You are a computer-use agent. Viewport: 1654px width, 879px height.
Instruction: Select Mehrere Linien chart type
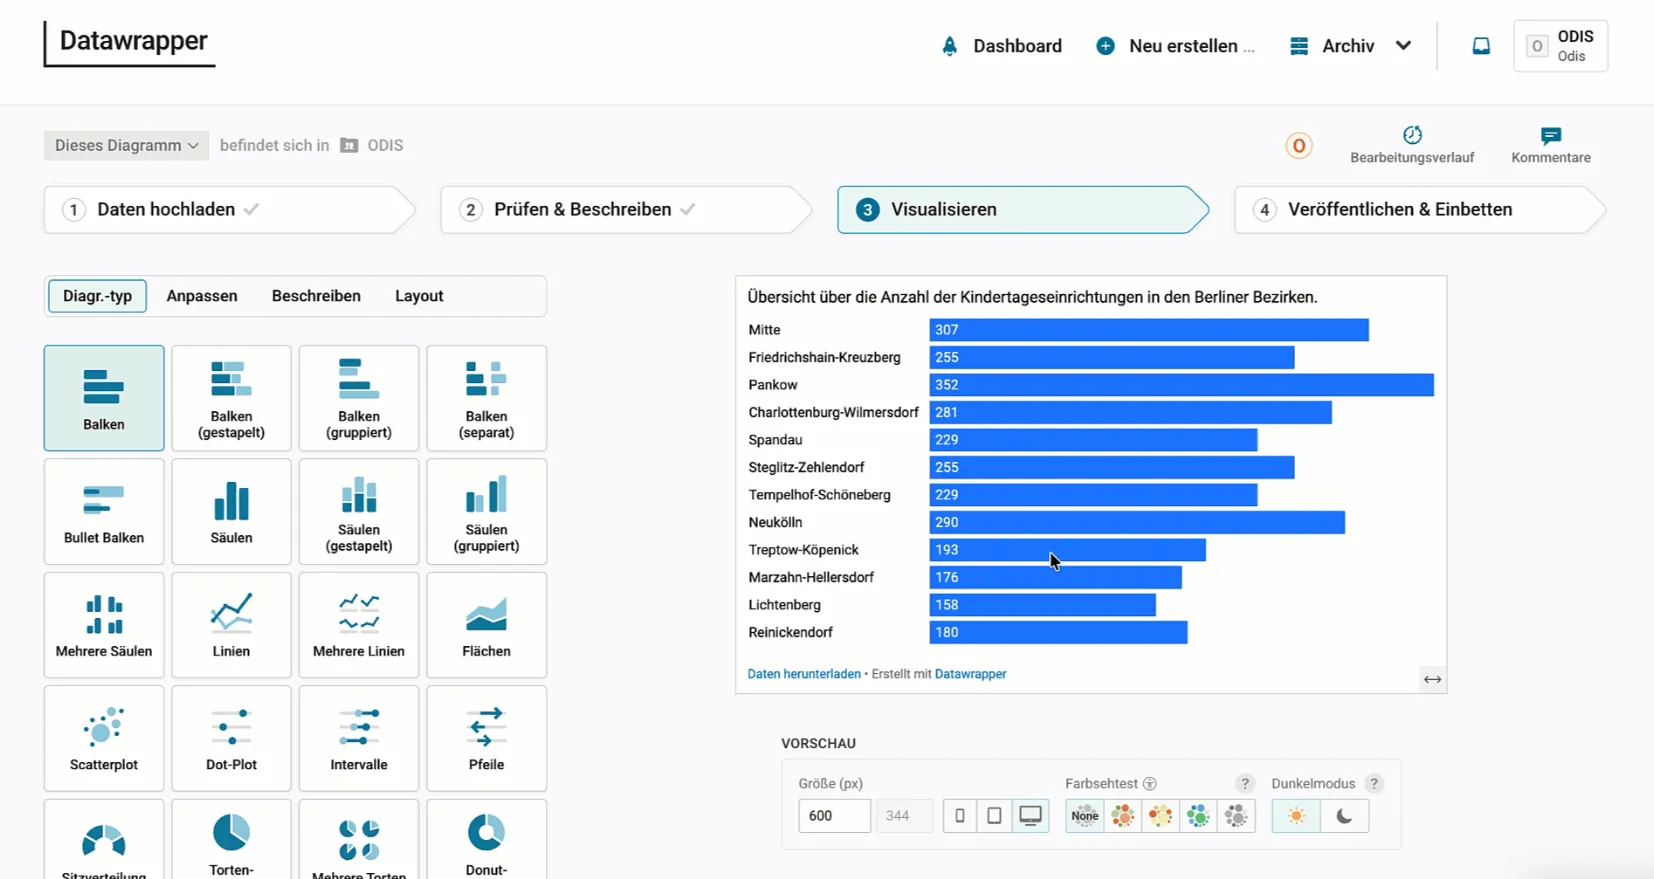[359, 625]
